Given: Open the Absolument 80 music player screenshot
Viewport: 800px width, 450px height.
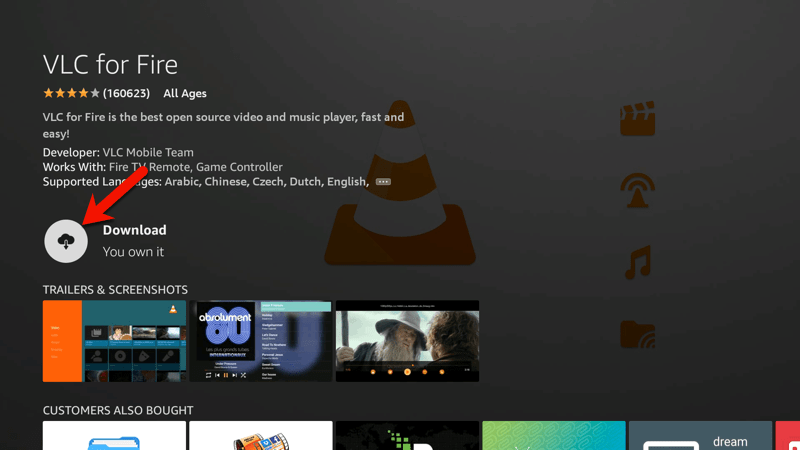Looking at the screenshot, I should [x=261, y=341].
